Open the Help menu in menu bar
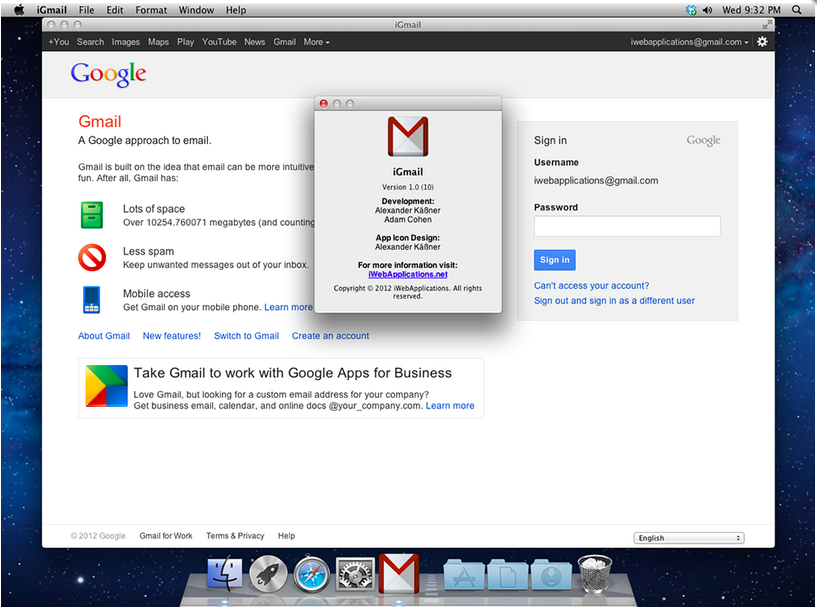817x608 pixels. tap(236, 10)
